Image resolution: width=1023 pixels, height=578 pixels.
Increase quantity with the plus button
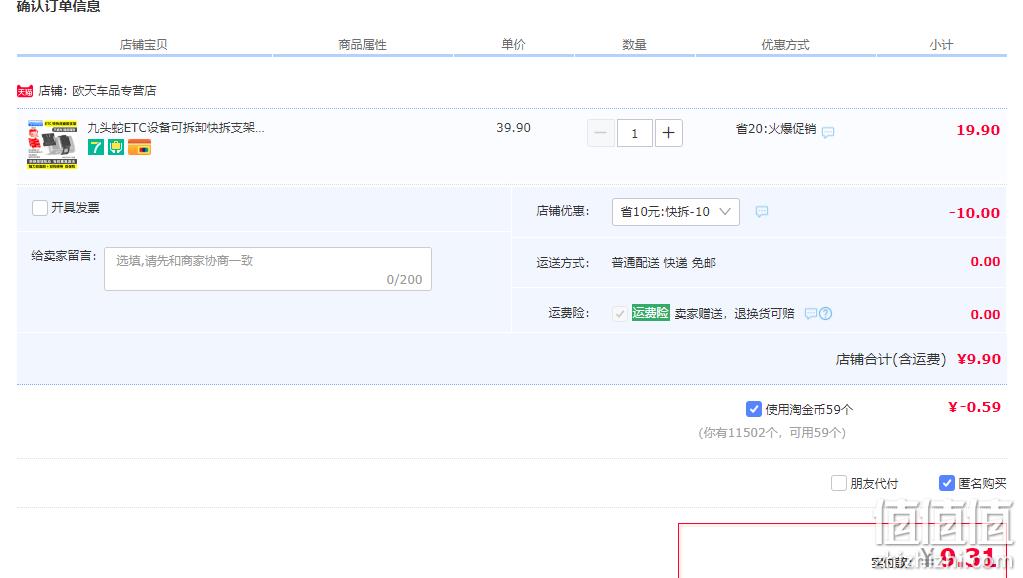point(669,133)
